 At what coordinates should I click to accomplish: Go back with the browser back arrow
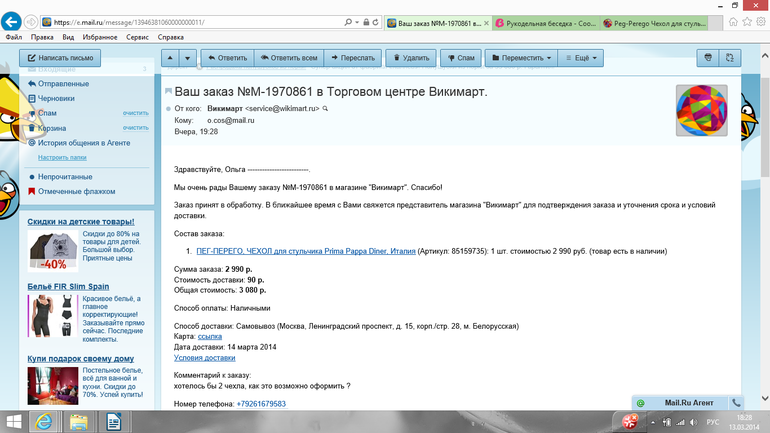point(11,22)
